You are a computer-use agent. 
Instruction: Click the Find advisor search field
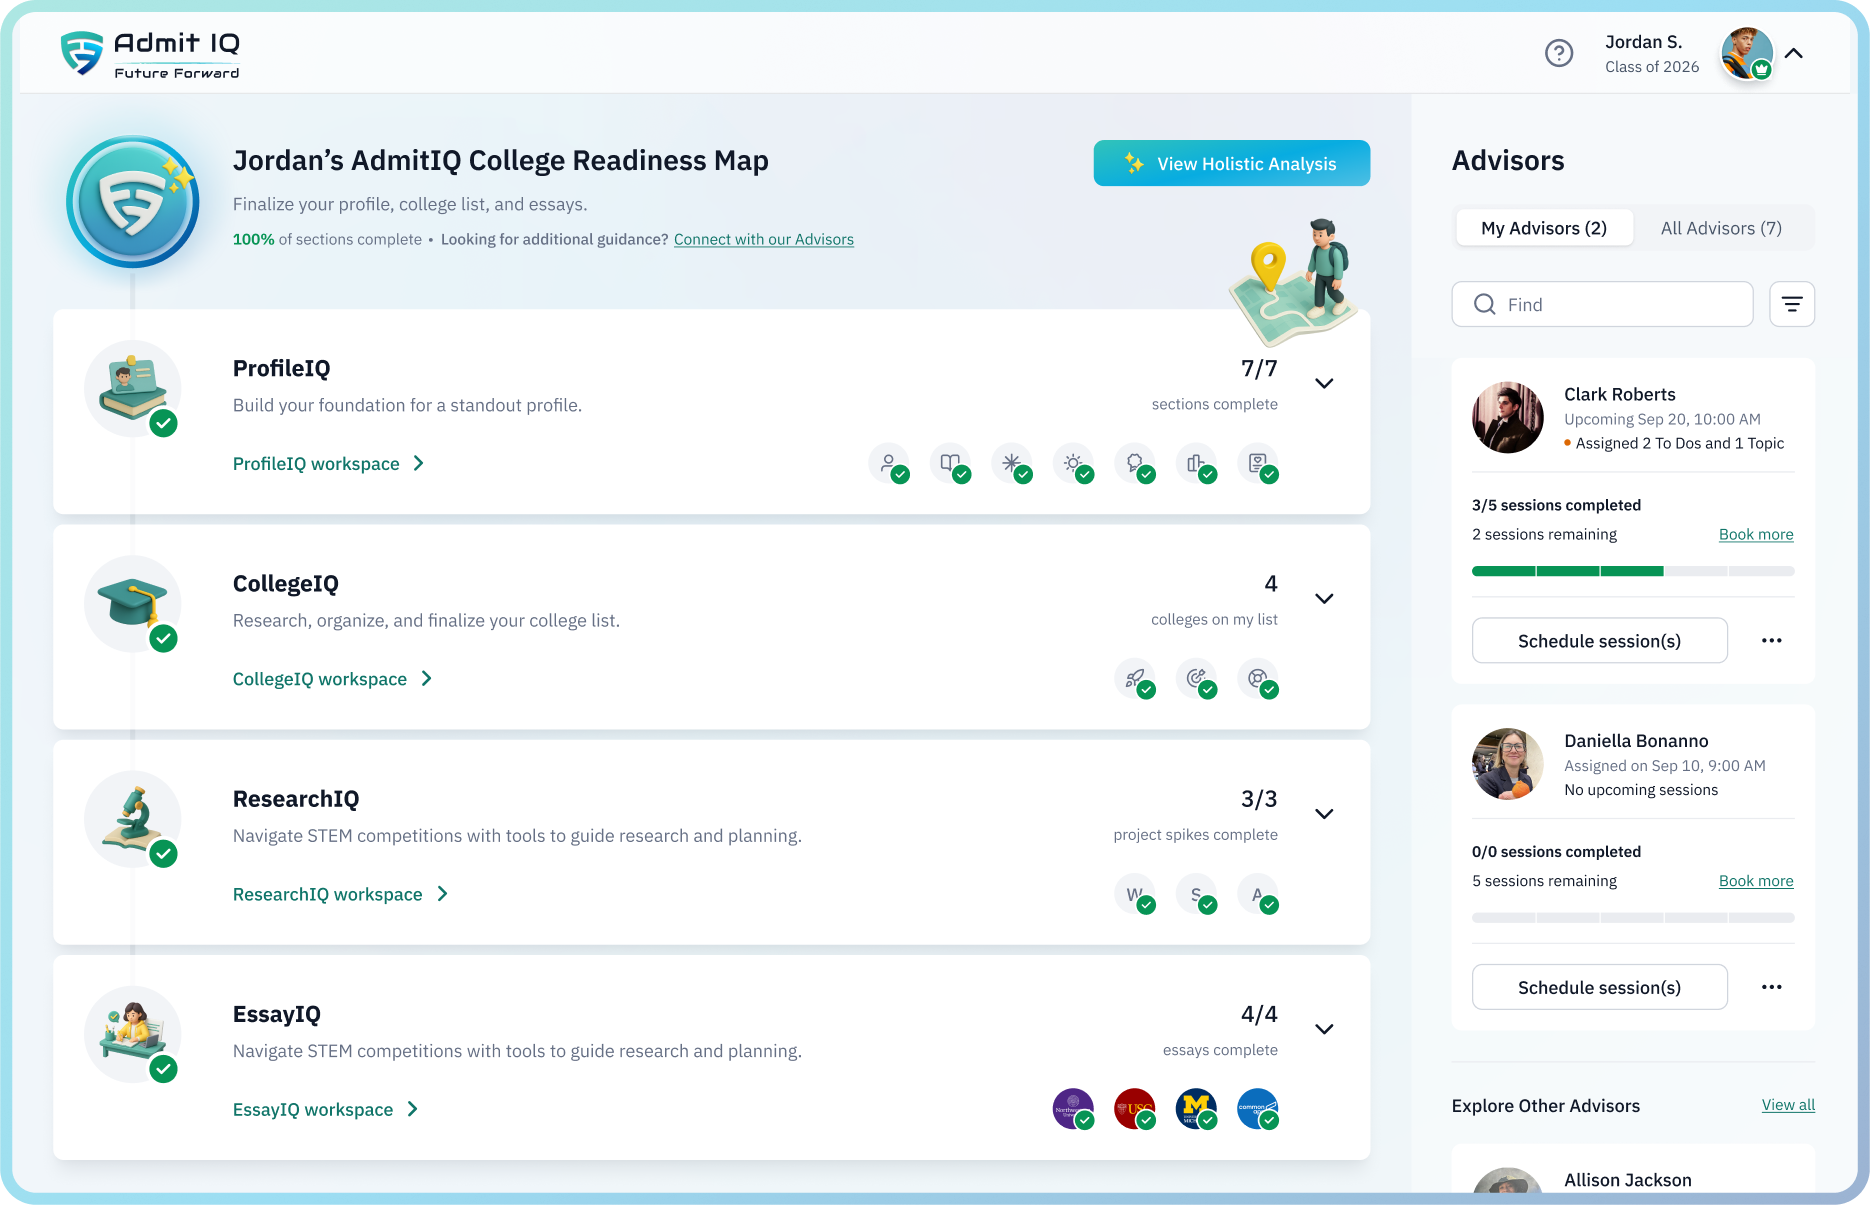(x=1602, y=304)
